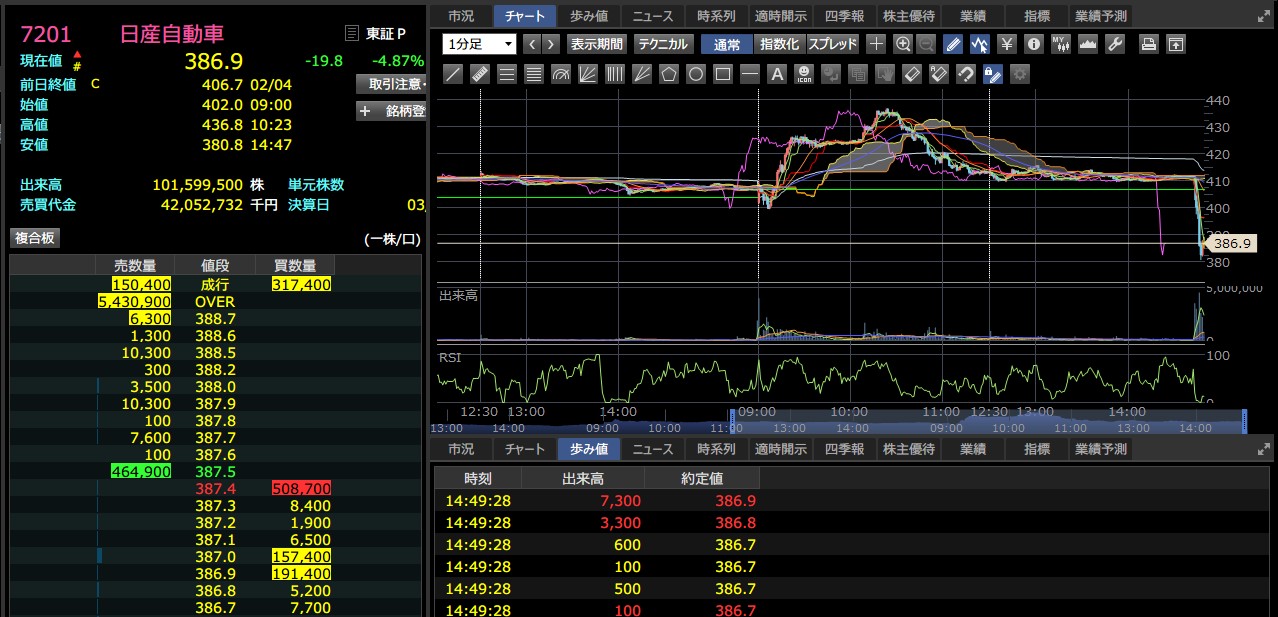Viewport: 1278px width, 617px height.
Task: Switch to lower 業績予測 tab
Action: pyautogui.click(x=1100, y=449)
